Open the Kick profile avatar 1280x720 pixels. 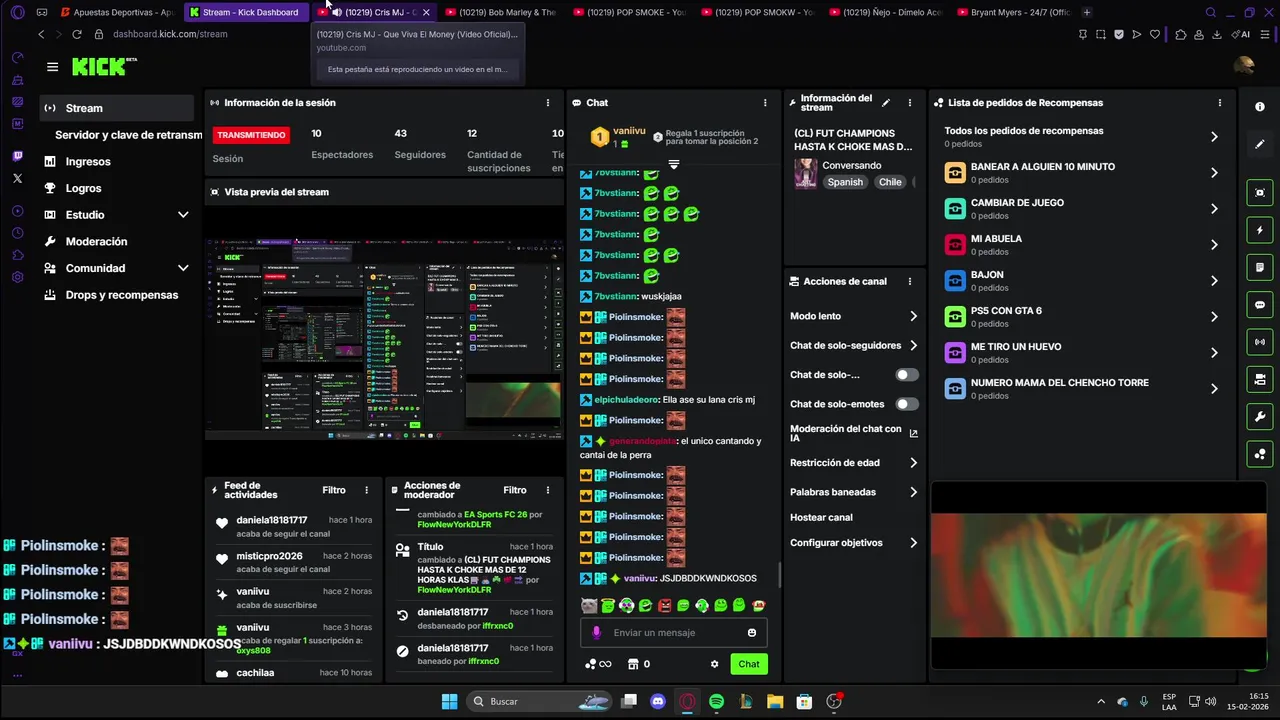[x=1243, y=66]
